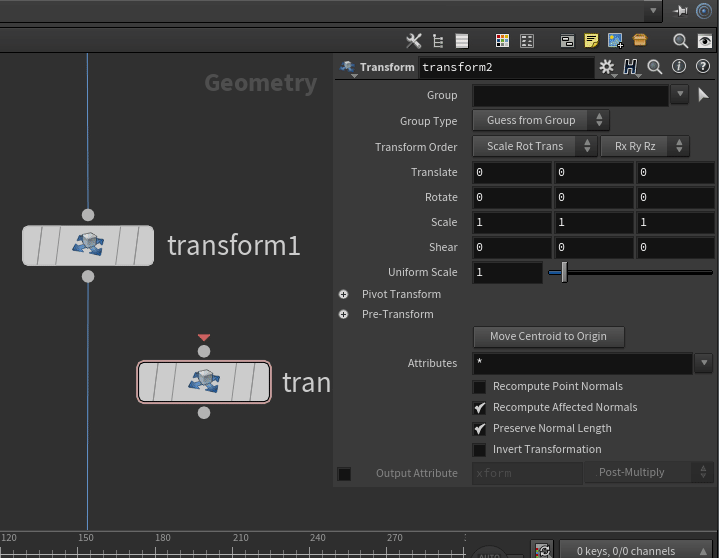Click the sticky note icon in network toolbar

pyautogui.click(x=591, y=41)
